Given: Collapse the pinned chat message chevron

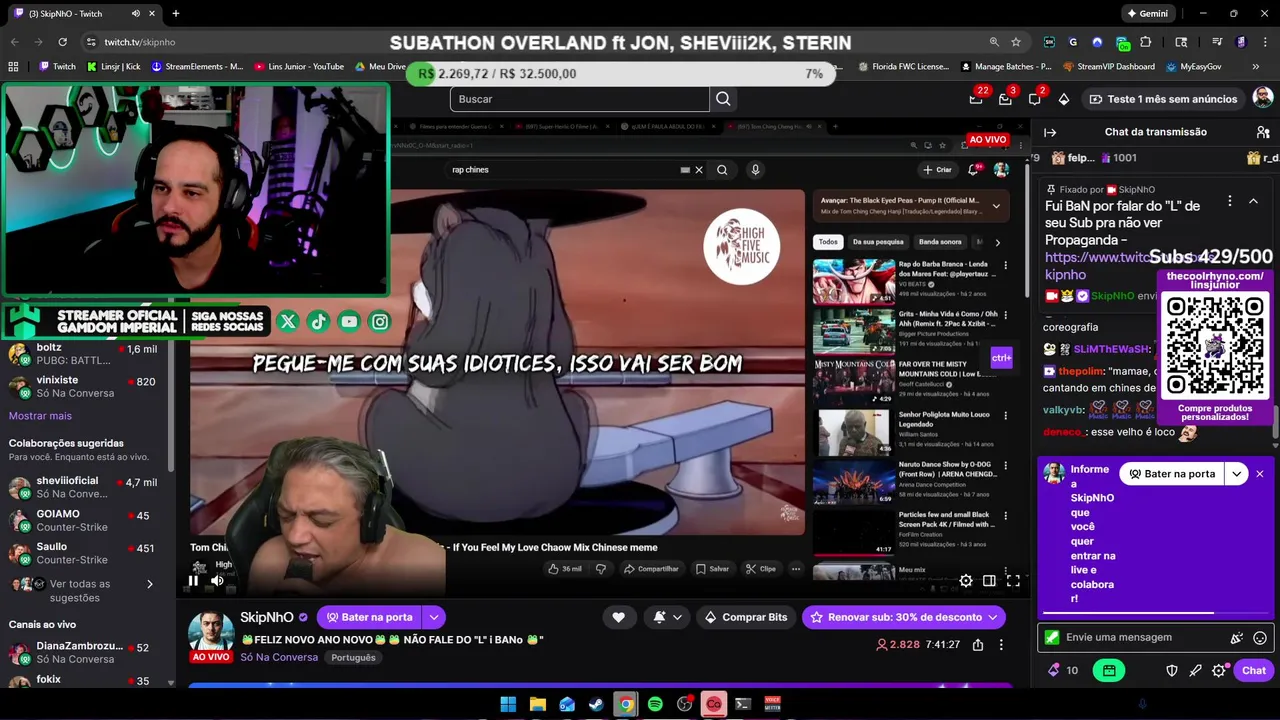Looking at the screenshot, I should click(1253, 201).
